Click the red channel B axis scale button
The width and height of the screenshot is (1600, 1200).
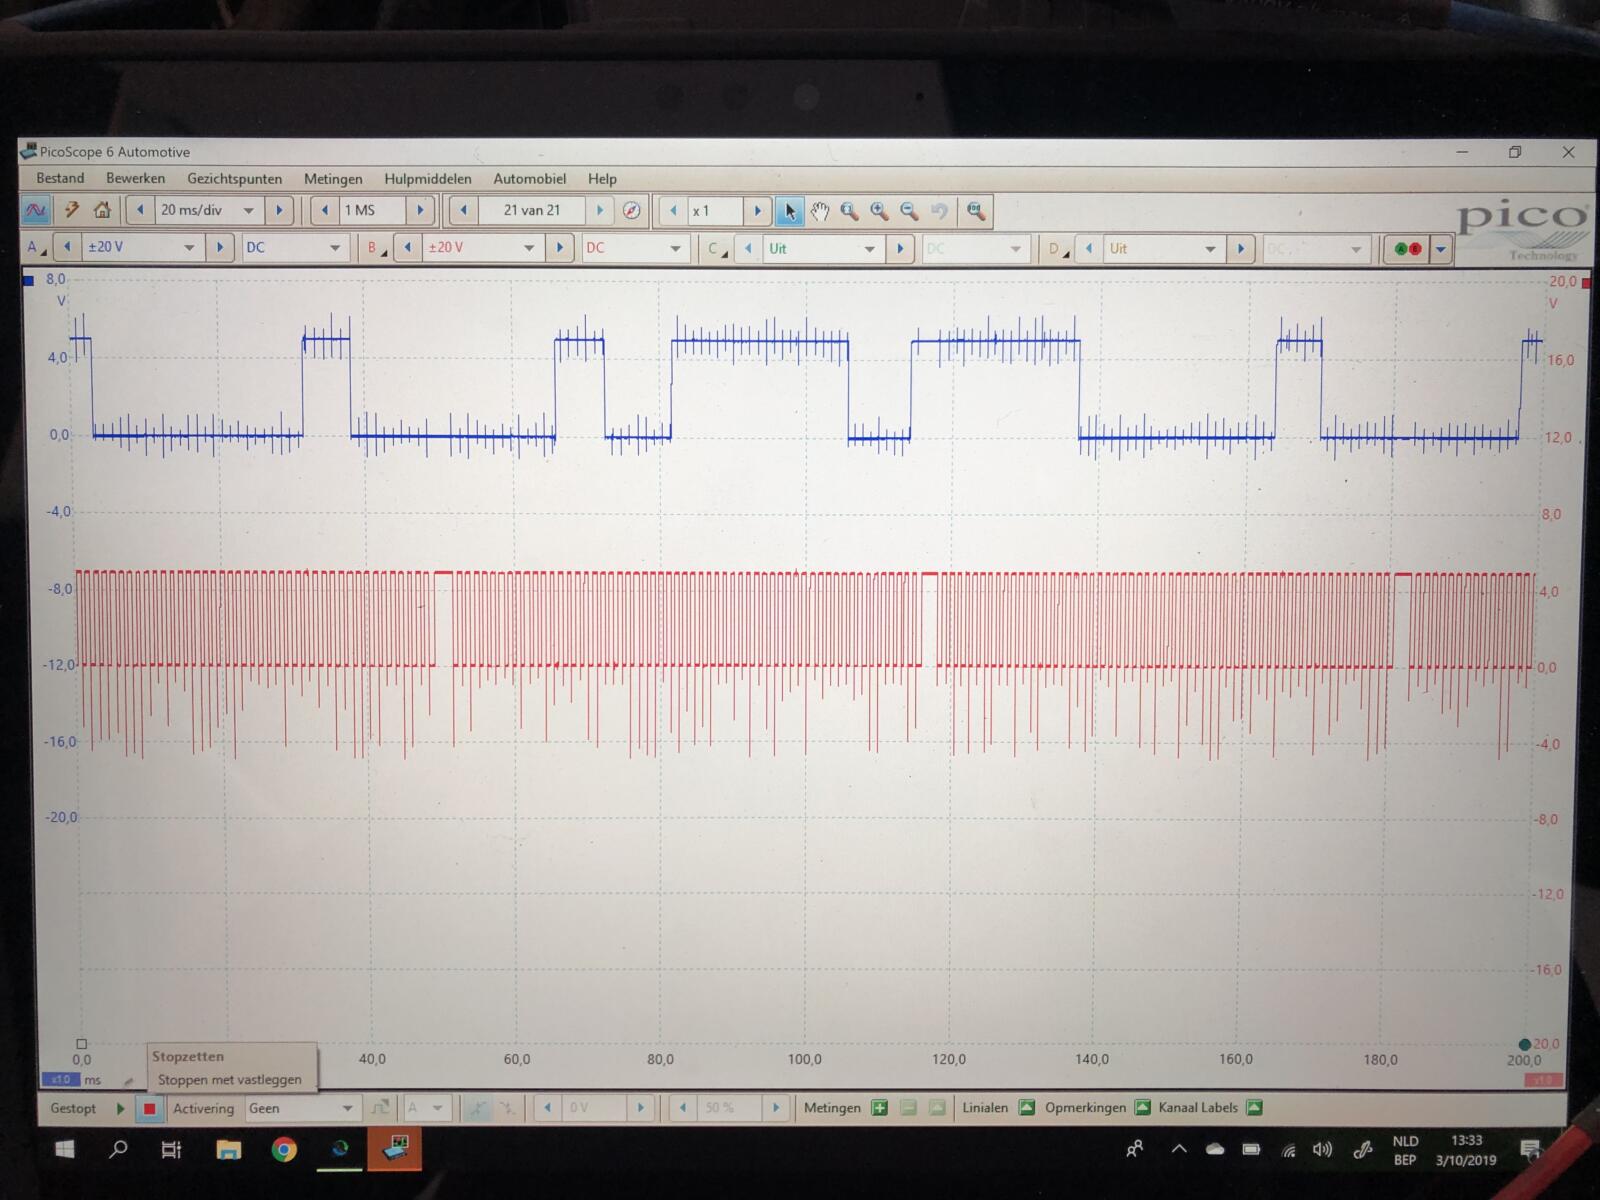pos(1545,1080)
